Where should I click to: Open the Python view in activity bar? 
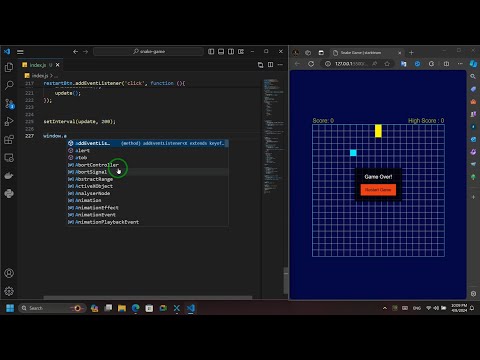click(9, 193)
